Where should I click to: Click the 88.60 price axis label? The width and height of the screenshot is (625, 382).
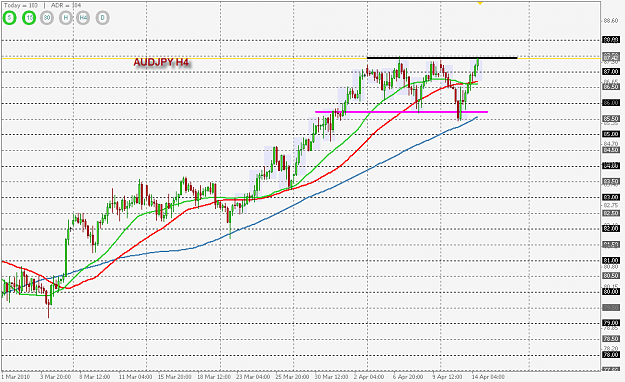611,21
